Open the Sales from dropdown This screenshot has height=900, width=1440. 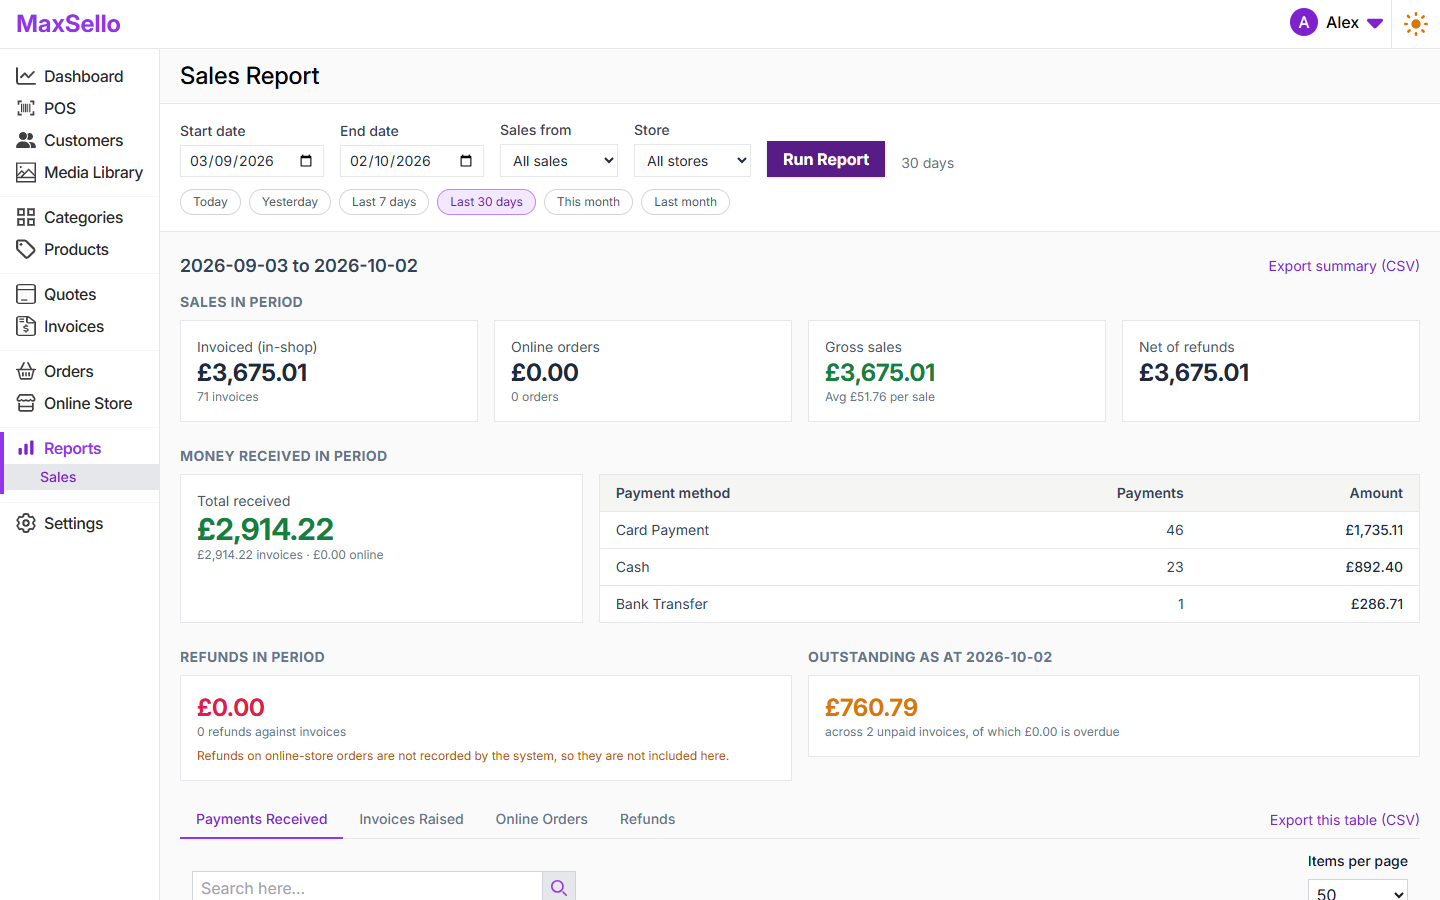pyautogui.click(x=559, y=161)
